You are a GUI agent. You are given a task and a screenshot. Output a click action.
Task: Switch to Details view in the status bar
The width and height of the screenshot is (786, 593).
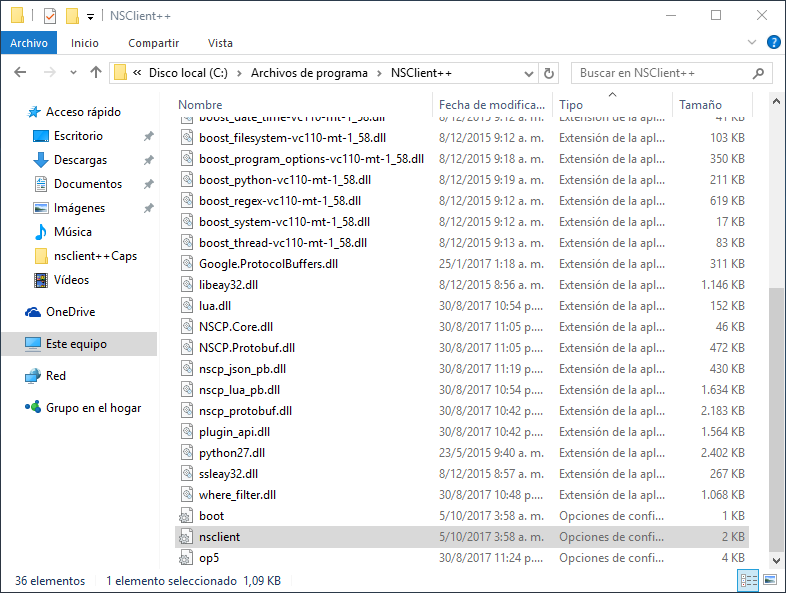(748, 580)
